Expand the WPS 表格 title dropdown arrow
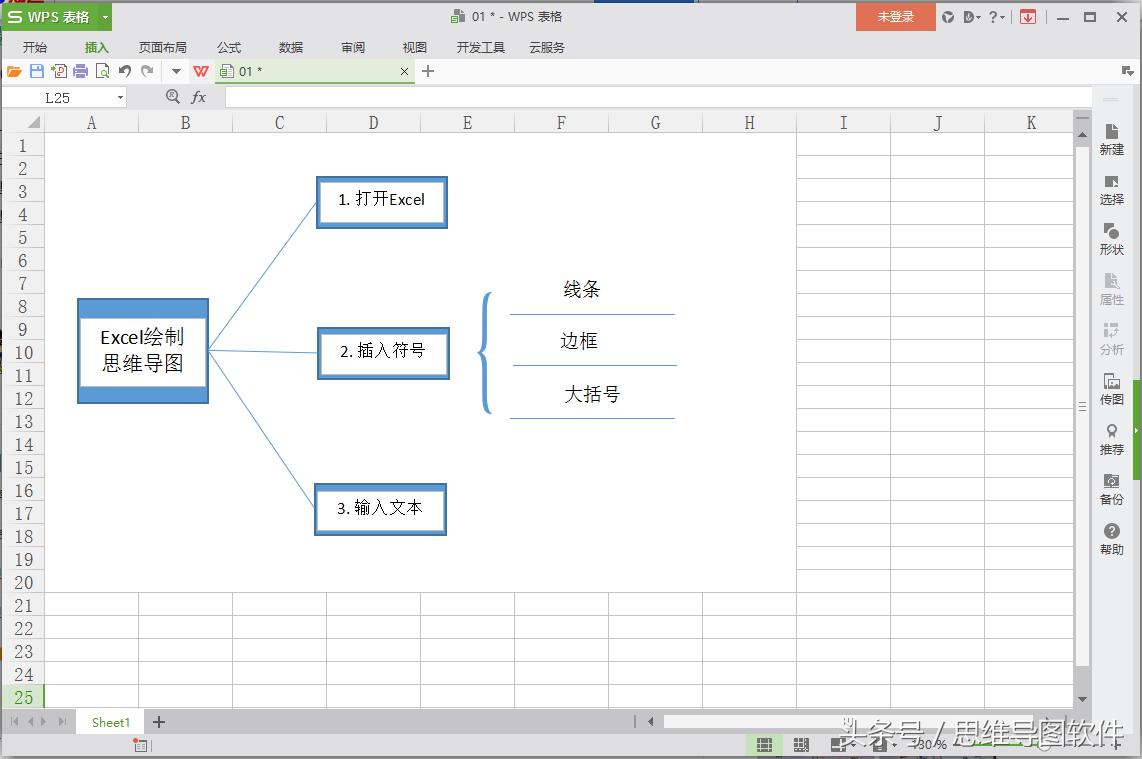Viewport: 1142px width, 759px height. [x=104, y=17]
